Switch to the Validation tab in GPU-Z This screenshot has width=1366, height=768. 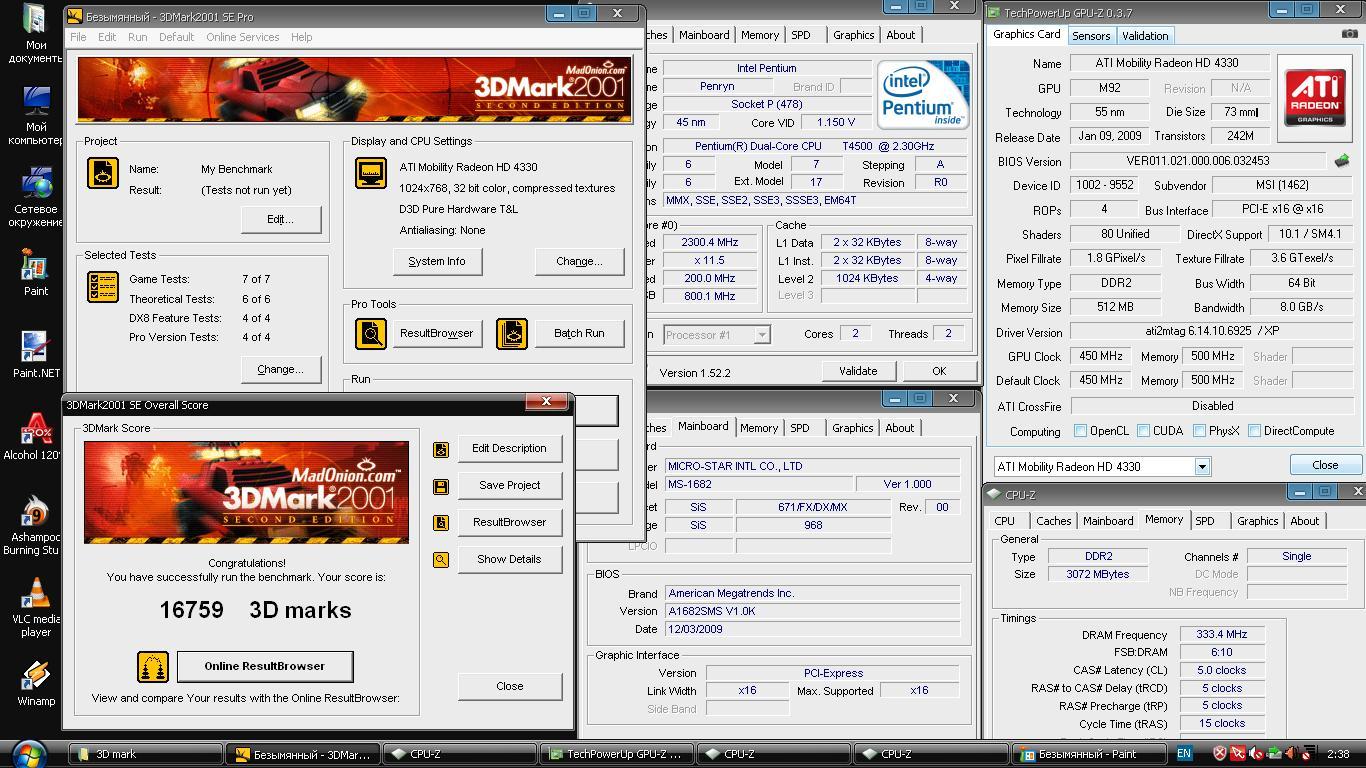(x=1145, y=36)
